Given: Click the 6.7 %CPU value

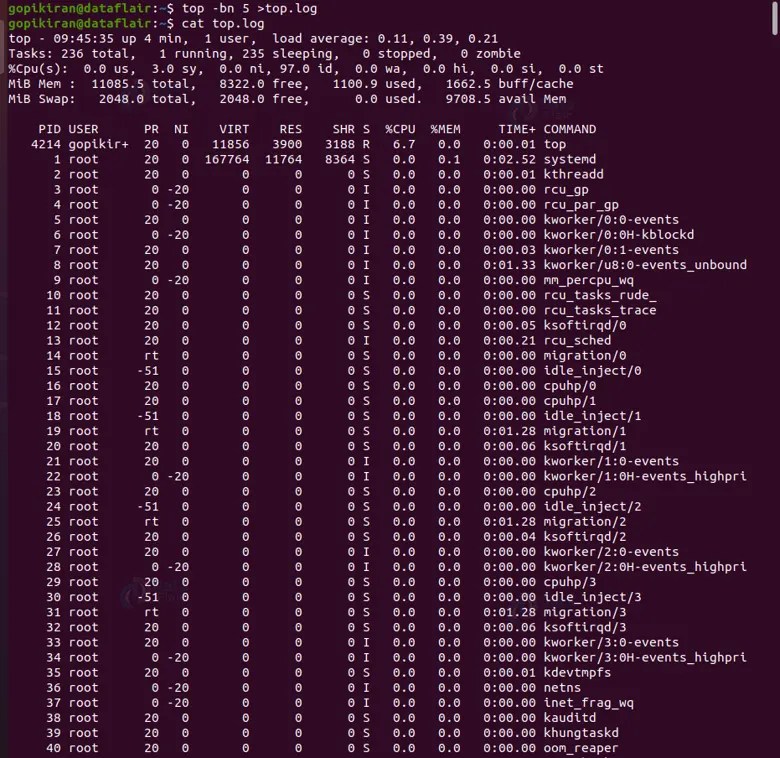Looking at the screenshot, I should click(x=403, y=144).
